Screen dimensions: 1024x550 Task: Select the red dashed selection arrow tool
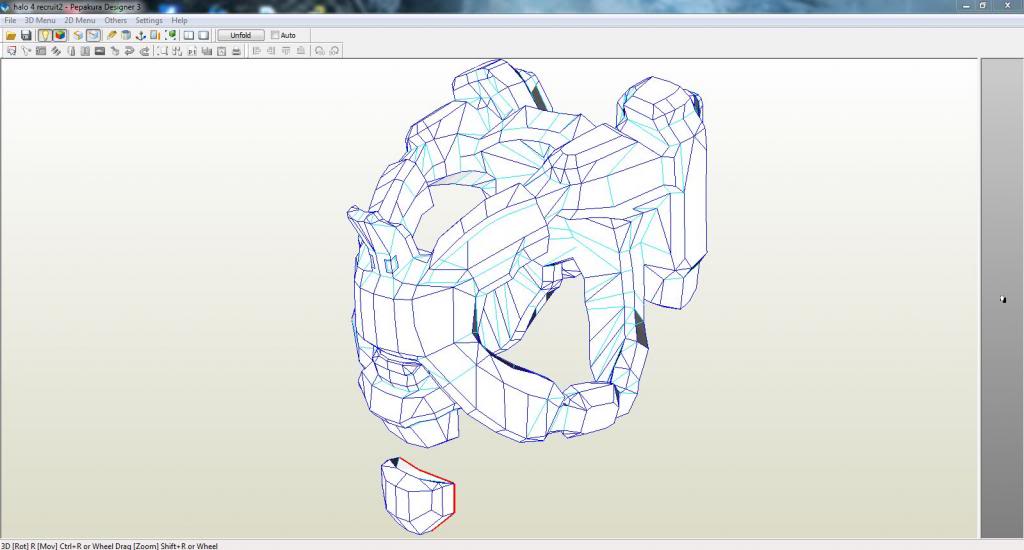(x=11, y=51)
